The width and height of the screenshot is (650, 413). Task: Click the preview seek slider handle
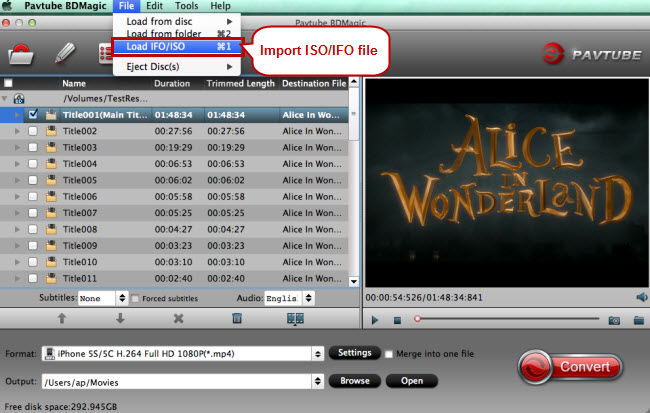[x=417, y=319]
